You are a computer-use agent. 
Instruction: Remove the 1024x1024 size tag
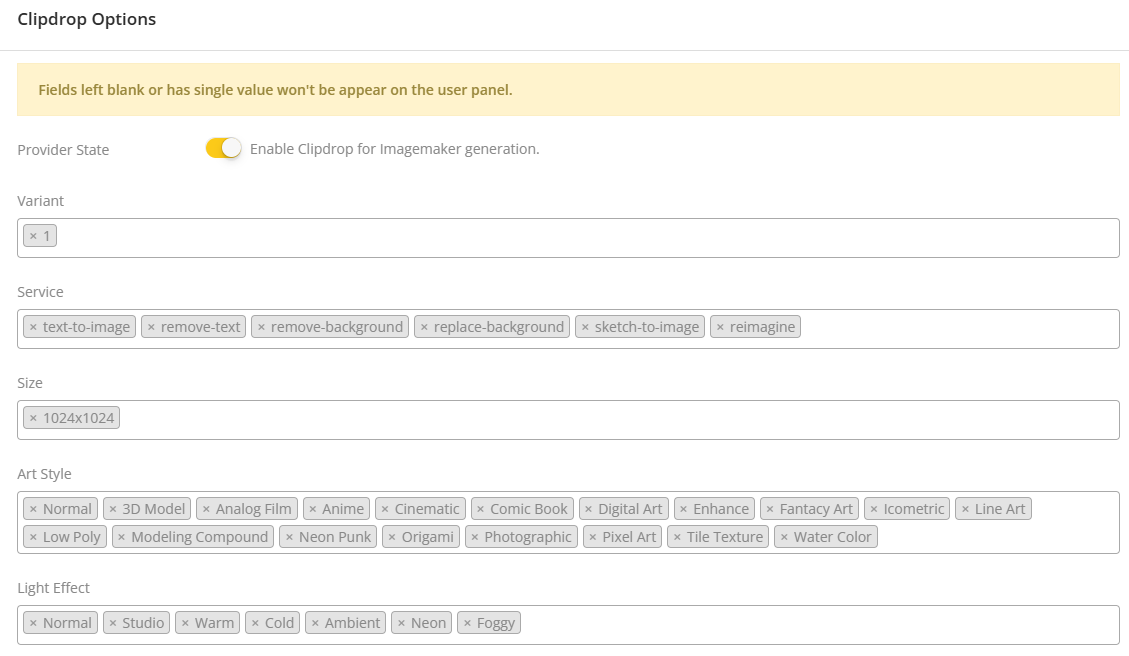(x=33, y=418)
